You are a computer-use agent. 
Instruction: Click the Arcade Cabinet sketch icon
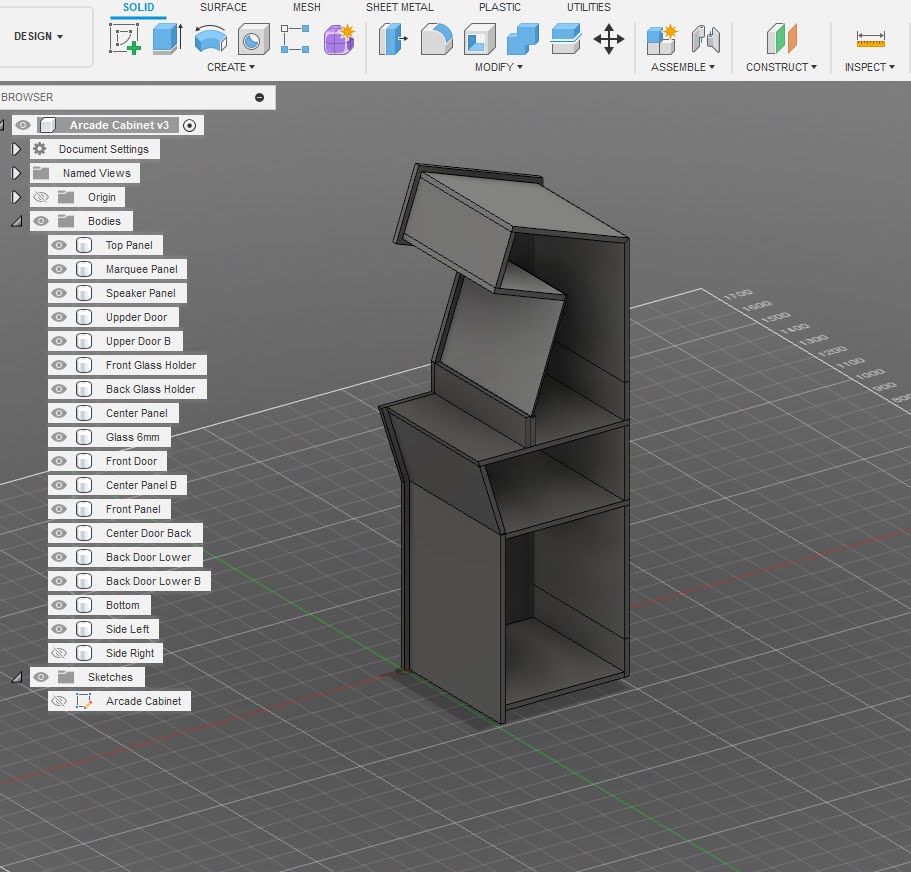pos(84,701)
